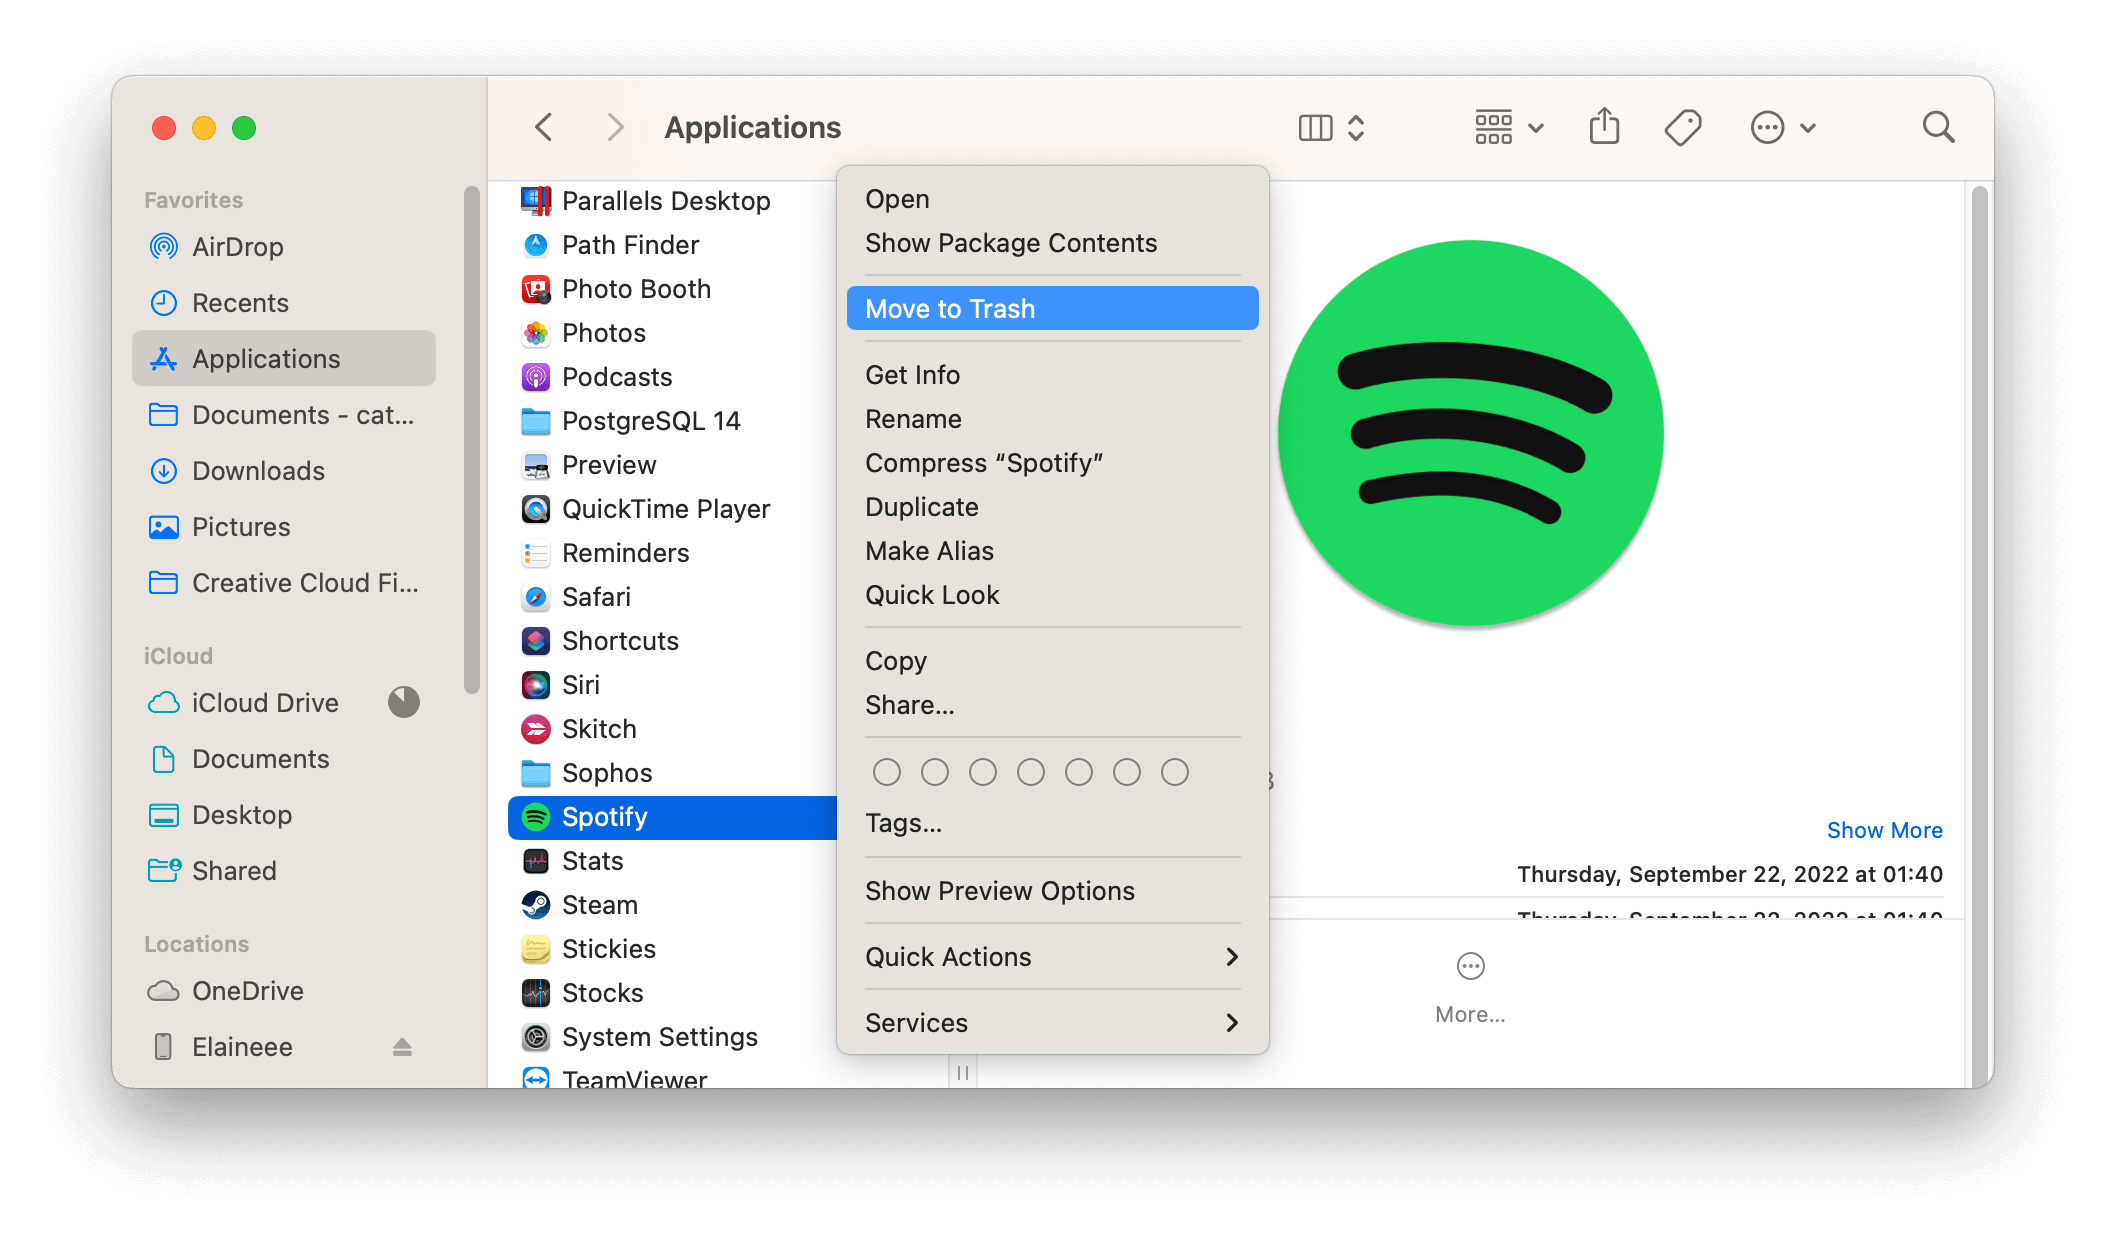2106x1236 pixels.
Task: Click the Skitch app icon
Action: point(536,729)
